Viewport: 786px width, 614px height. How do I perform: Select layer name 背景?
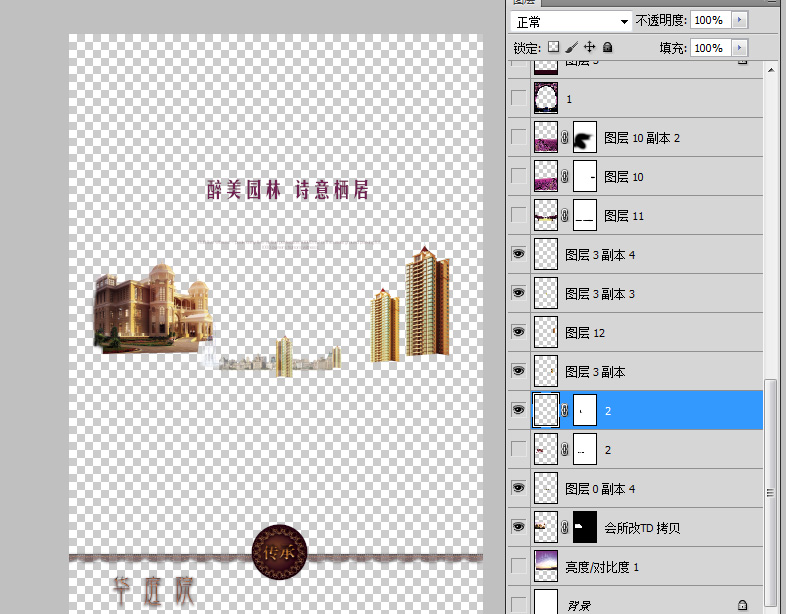579,605
